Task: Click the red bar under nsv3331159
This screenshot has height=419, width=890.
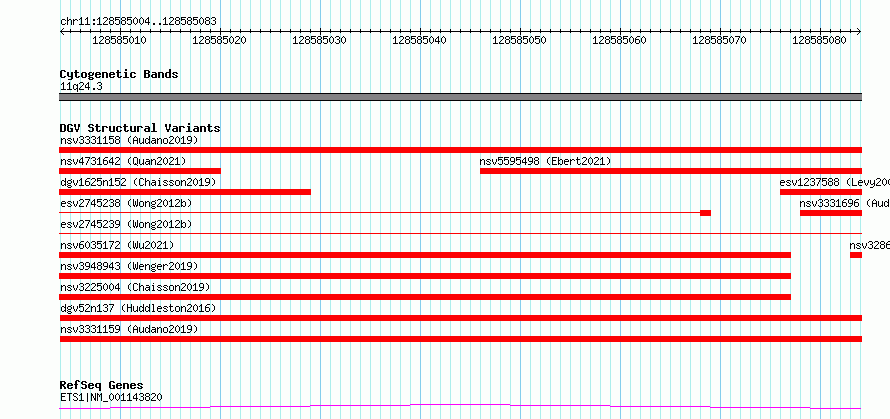Action: pyautogui.click(x=461, y=339)
